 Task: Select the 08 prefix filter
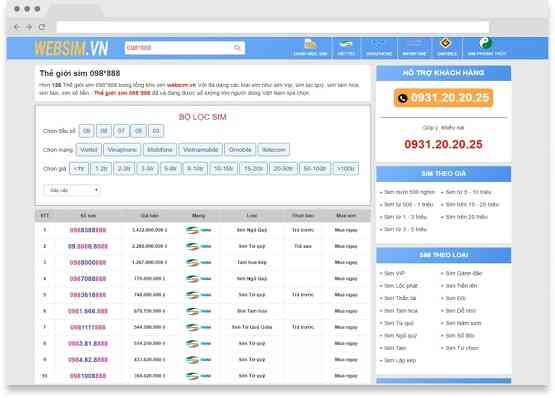(104, 131)
